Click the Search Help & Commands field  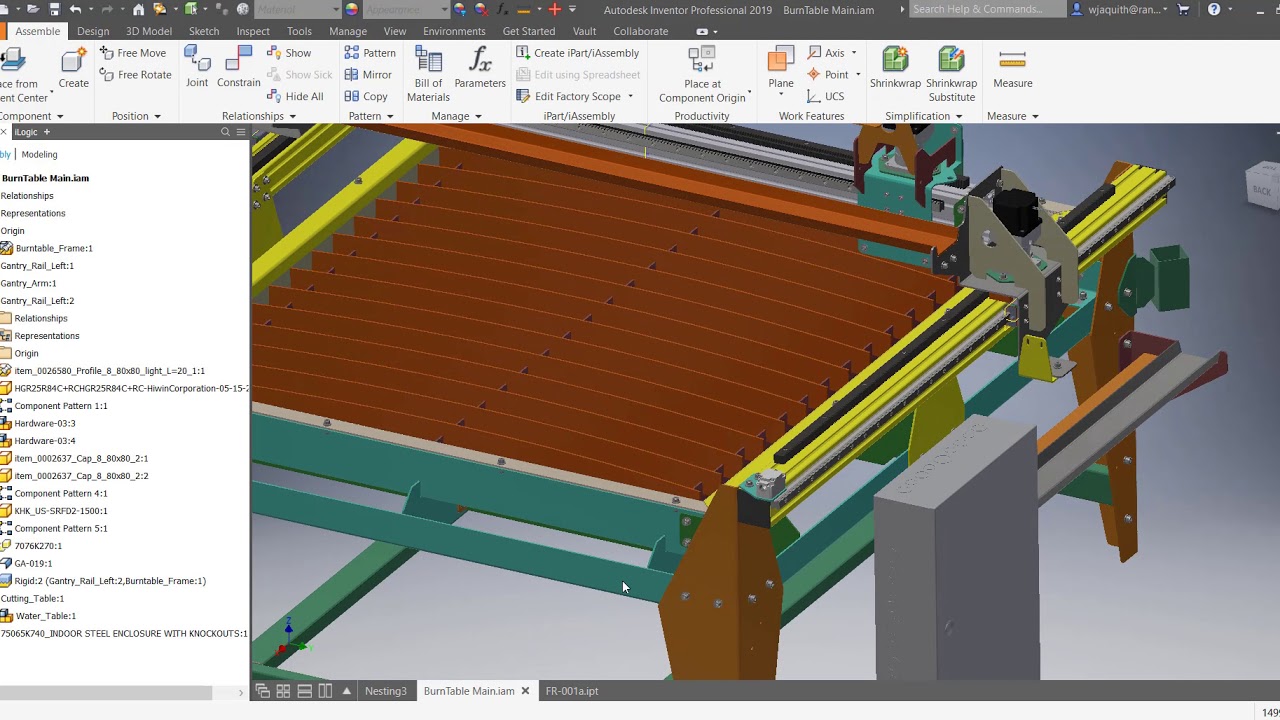coord(986,9)
